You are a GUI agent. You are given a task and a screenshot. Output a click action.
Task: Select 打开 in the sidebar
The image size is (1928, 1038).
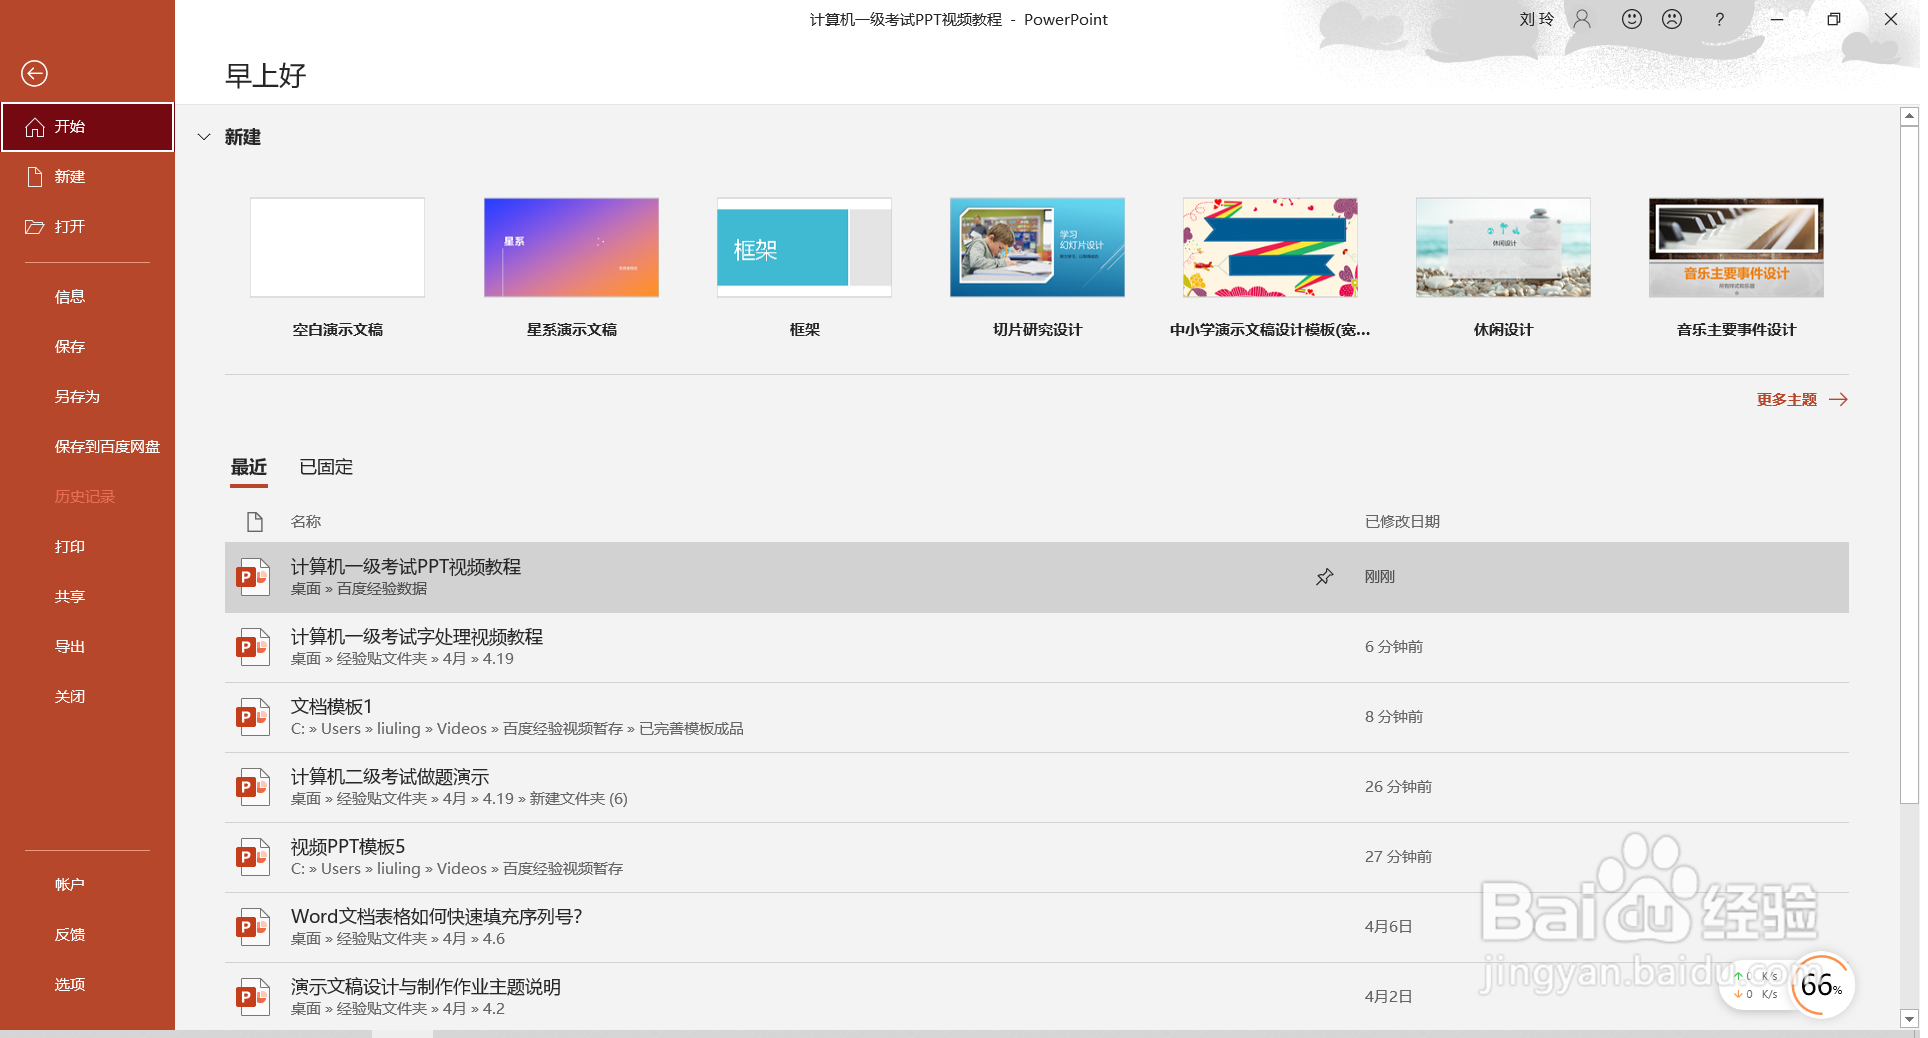87,227
